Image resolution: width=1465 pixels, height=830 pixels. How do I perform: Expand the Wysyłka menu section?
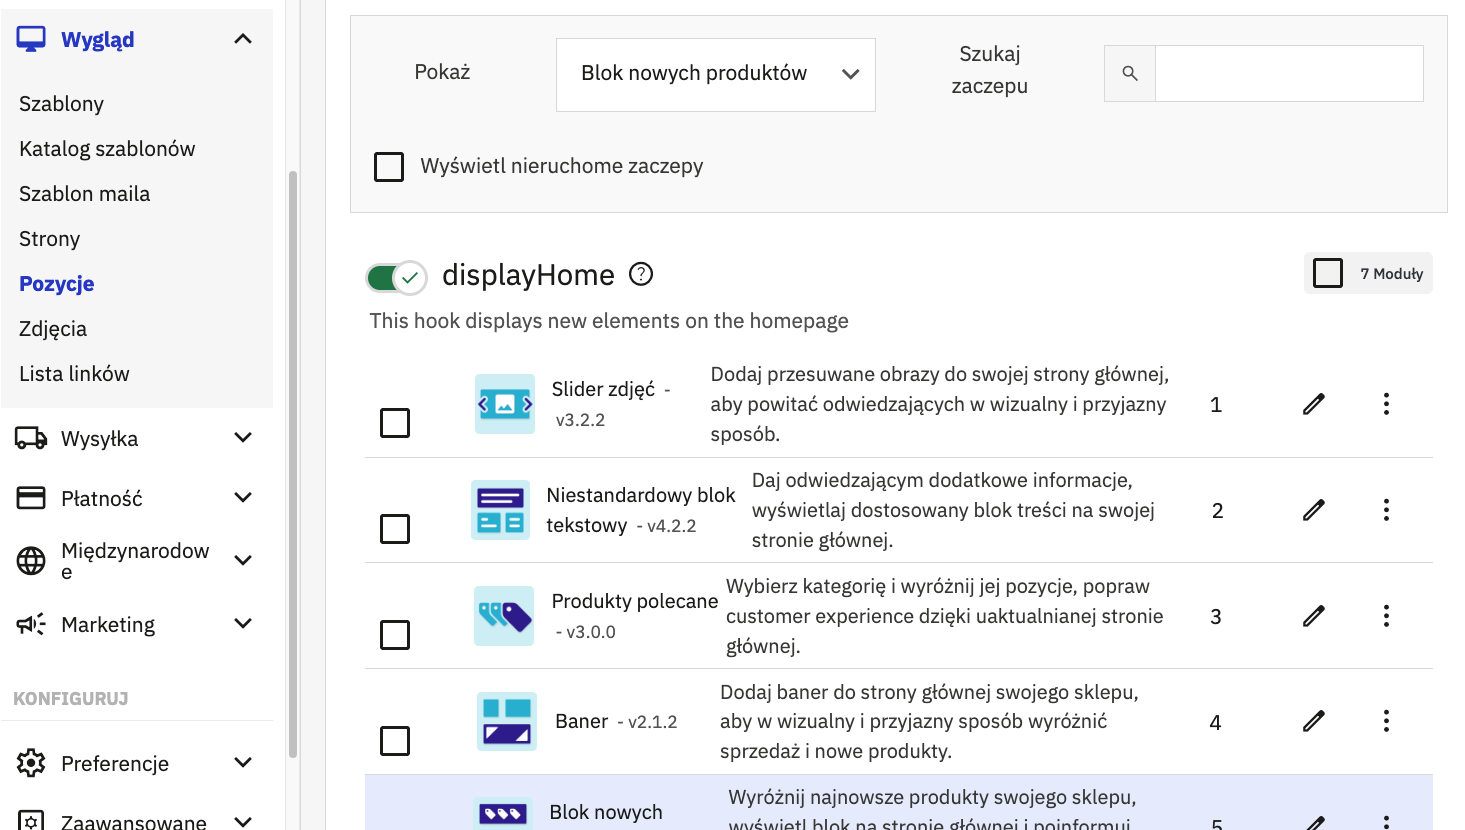click(243, 438)
